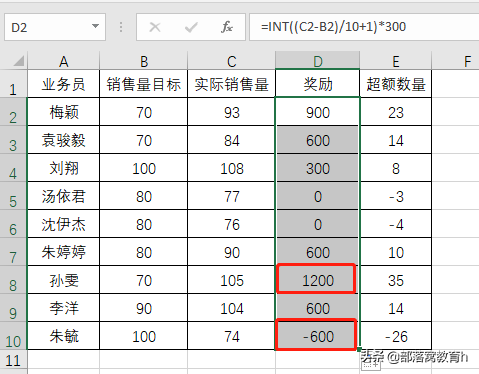Viewport: 479px width, 374px height.
Task: Select cell with name 刘翔
Action: click(x=63, y=168)
